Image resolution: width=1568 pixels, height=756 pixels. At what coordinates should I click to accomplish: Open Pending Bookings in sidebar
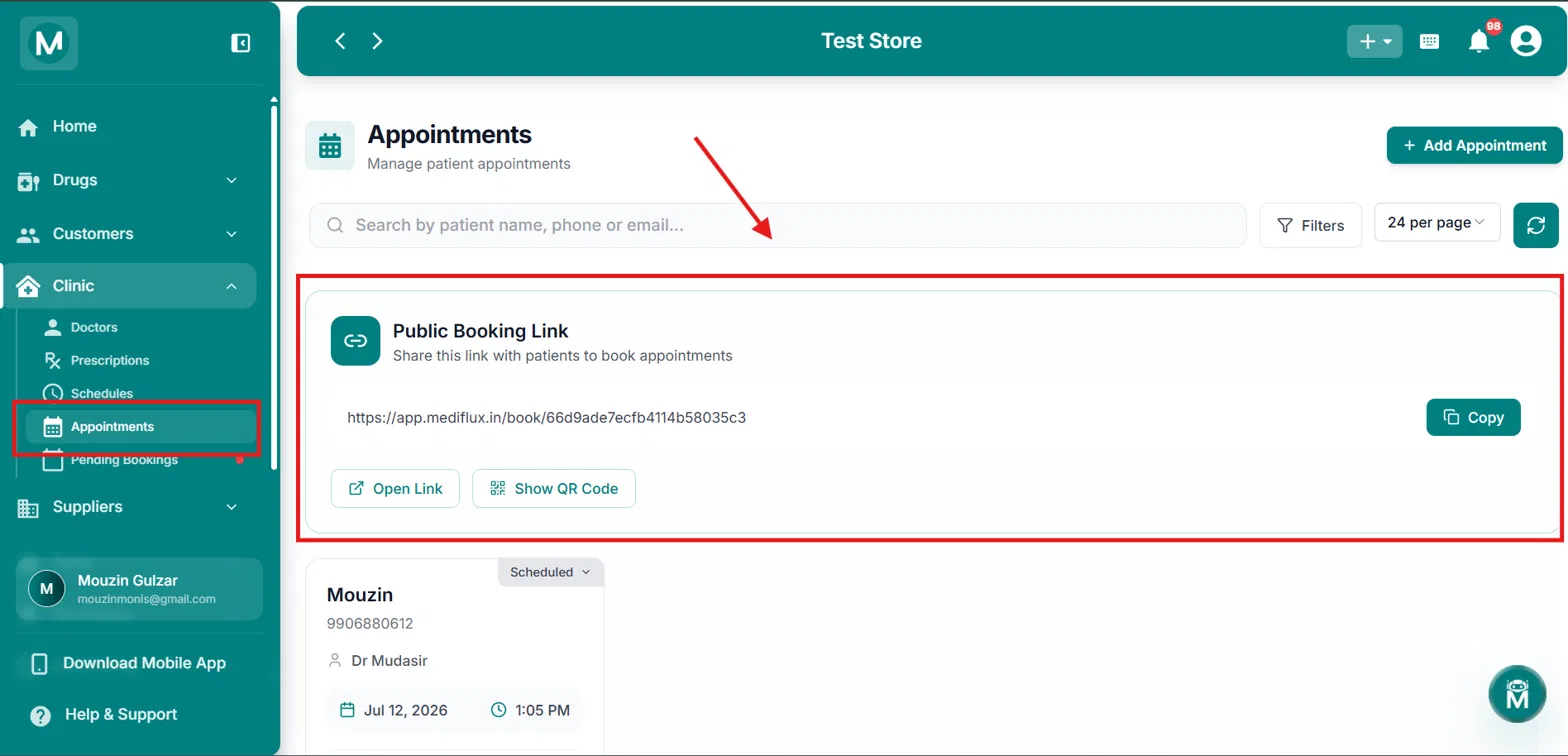tap(124, 460)
